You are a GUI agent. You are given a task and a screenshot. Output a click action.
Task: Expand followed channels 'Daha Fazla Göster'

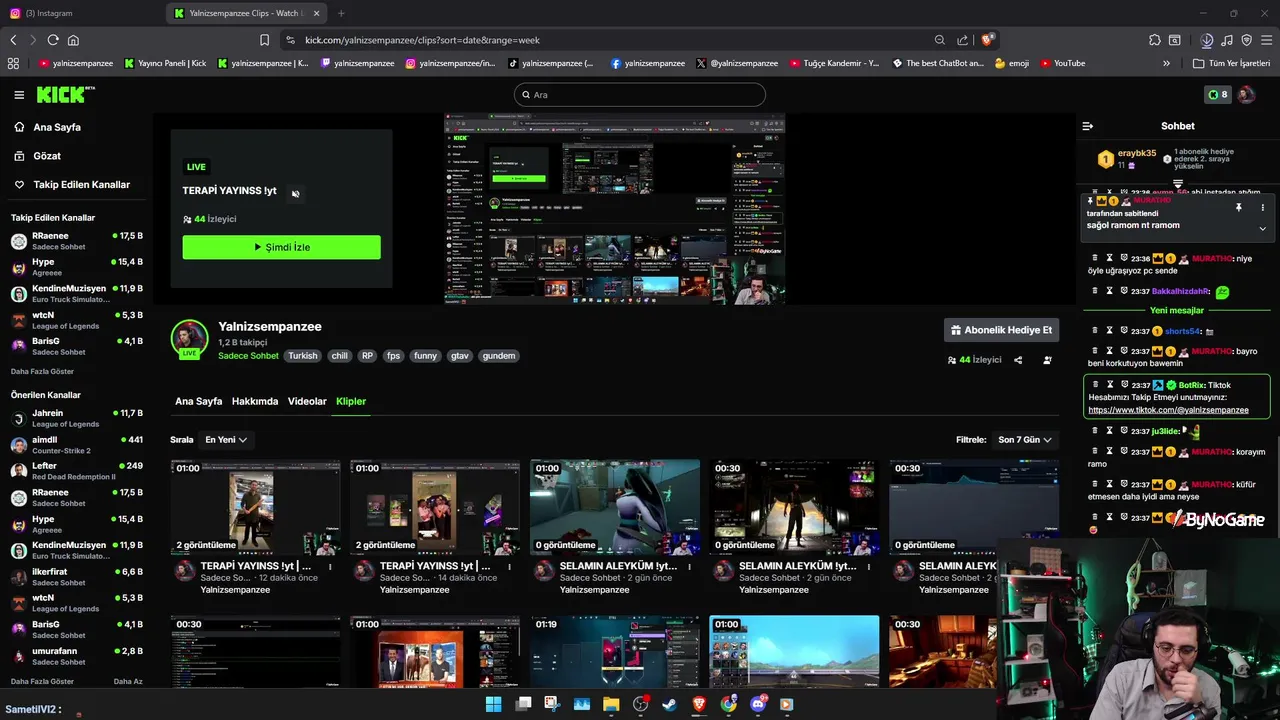coord(42,371)
